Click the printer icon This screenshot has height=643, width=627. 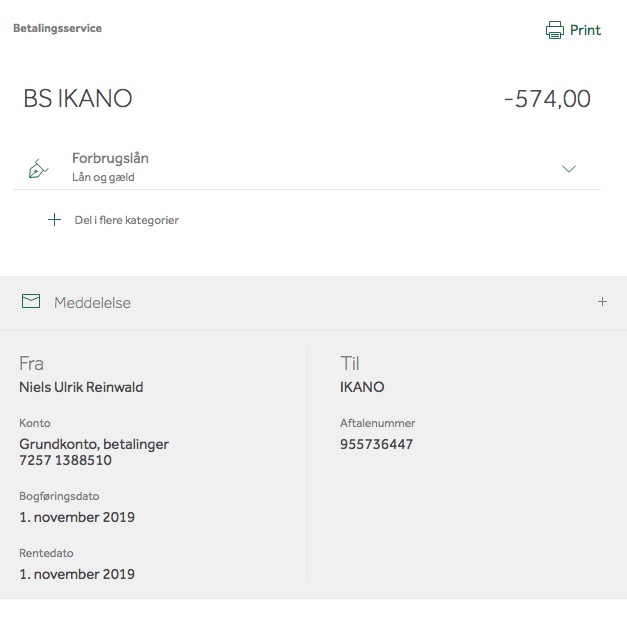[555, 30]
